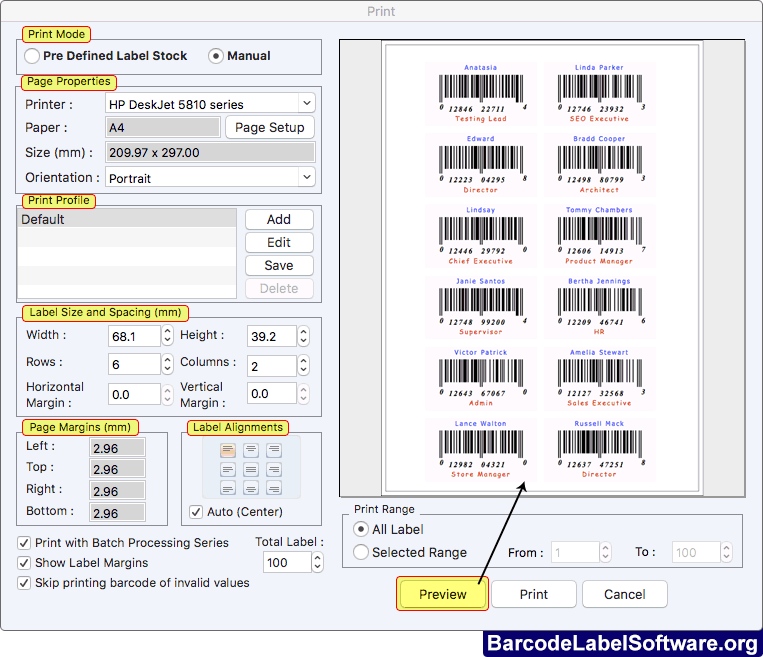Click the Columns field showing 2
763x657 pixels.
point(272,365)
